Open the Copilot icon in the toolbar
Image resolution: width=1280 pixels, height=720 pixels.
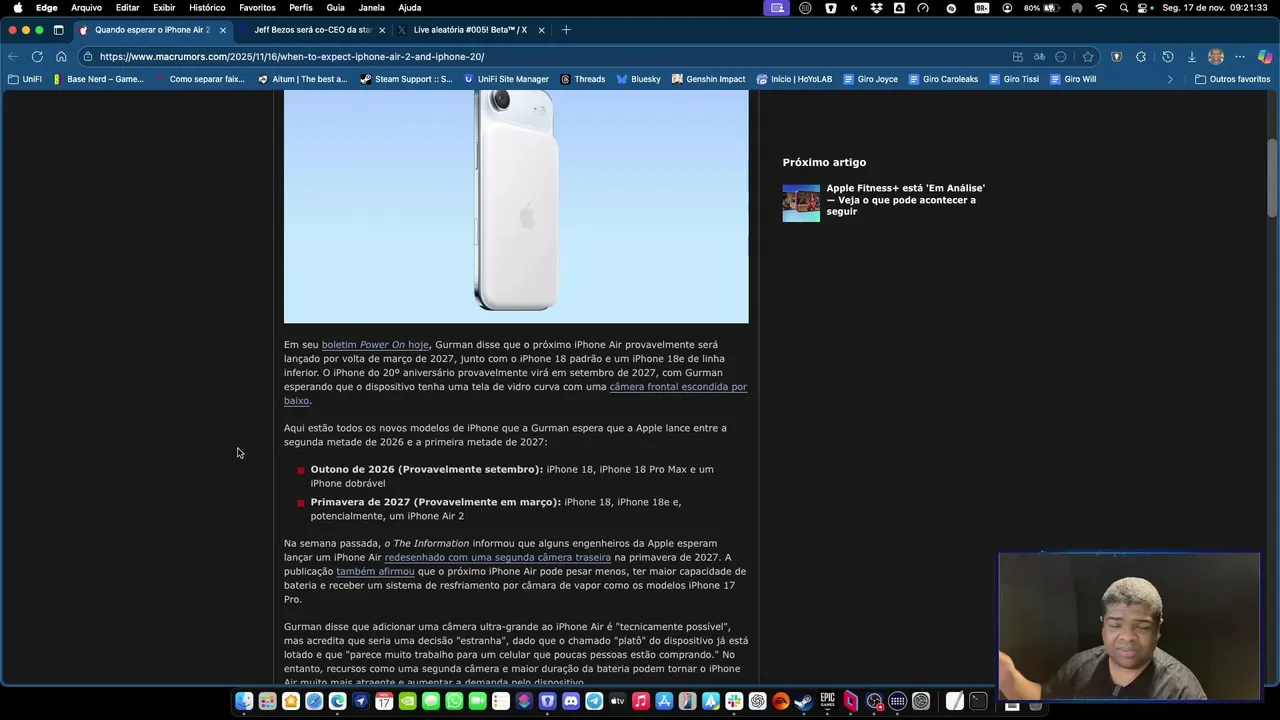1265,57
